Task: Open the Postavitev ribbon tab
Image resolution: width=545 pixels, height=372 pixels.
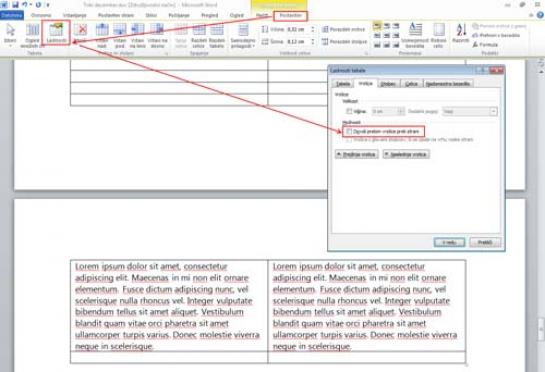Action: (291, 15)
